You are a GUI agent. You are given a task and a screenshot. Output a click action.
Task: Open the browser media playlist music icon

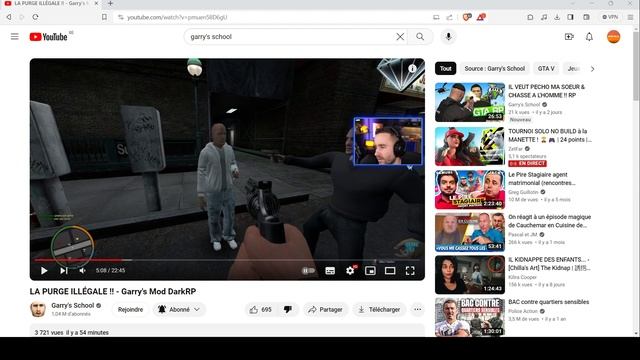(x=544, y=17)
